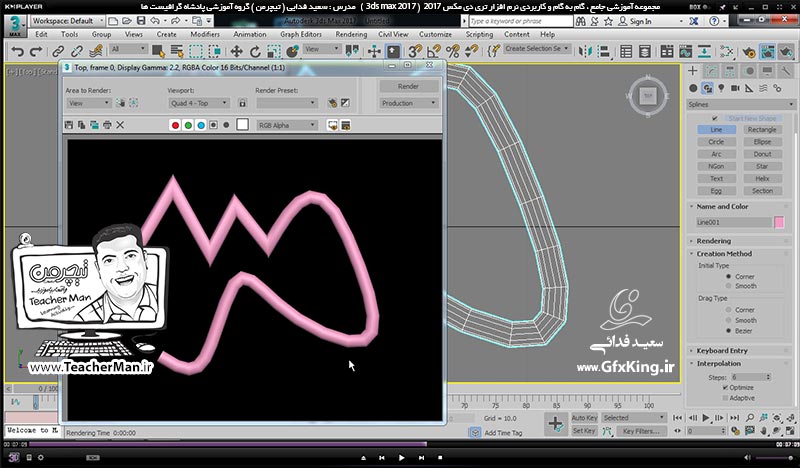Open the Graph Editors menu
The width and height of the screenshot is (800, 468).
(x=301, y=34)
